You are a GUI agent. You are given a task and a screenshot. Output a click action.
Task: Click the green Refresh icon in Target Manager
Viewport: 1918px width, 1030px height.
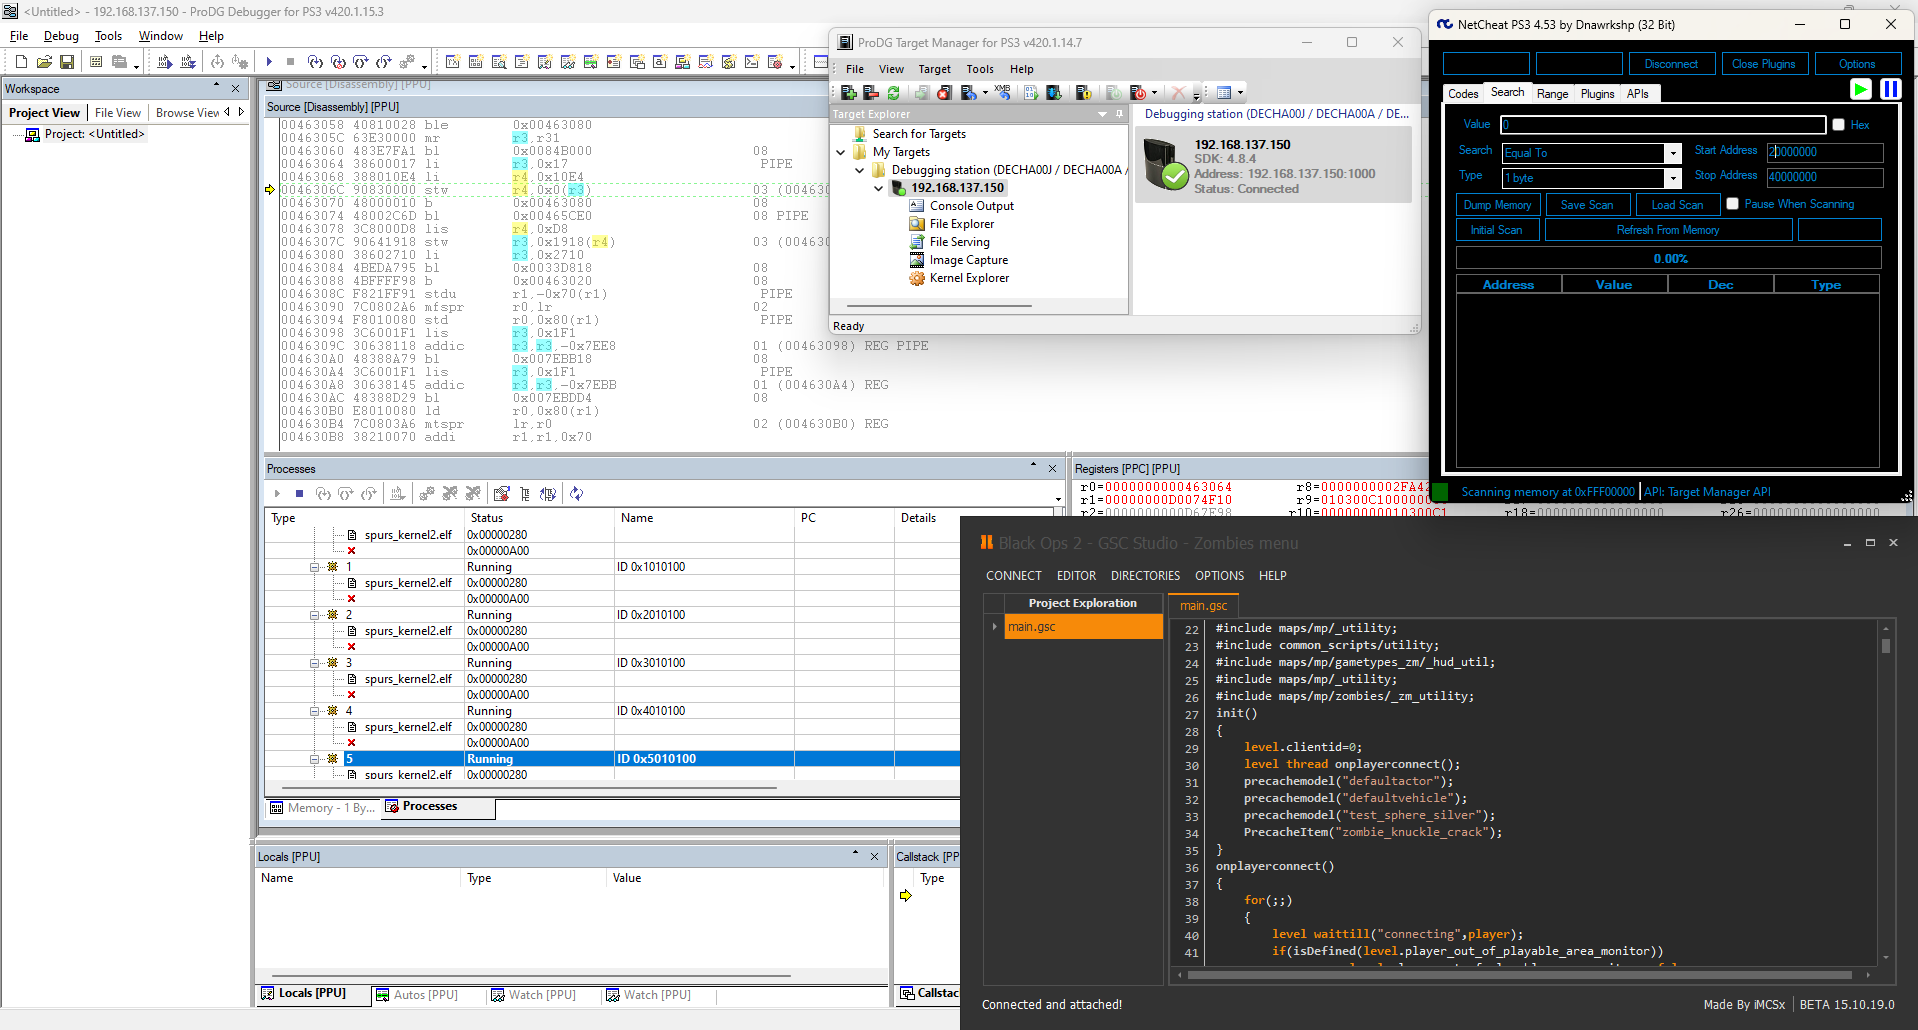click(894, 93)
